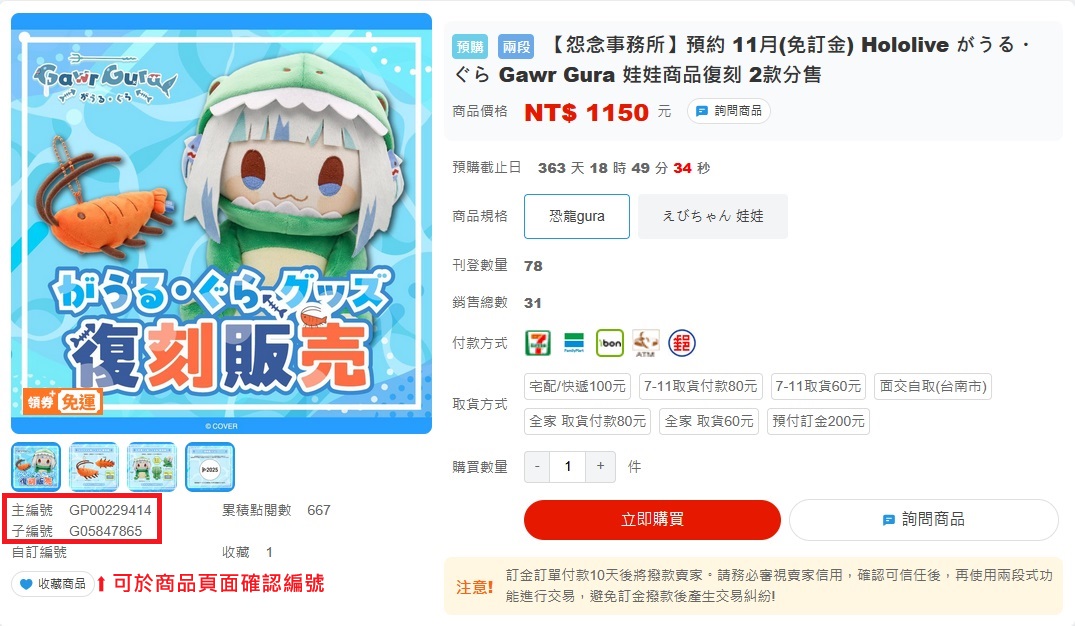Open the fourth thumbnail showing 2025
This screenshot has width=1075, height=626.
click(210, 467)
